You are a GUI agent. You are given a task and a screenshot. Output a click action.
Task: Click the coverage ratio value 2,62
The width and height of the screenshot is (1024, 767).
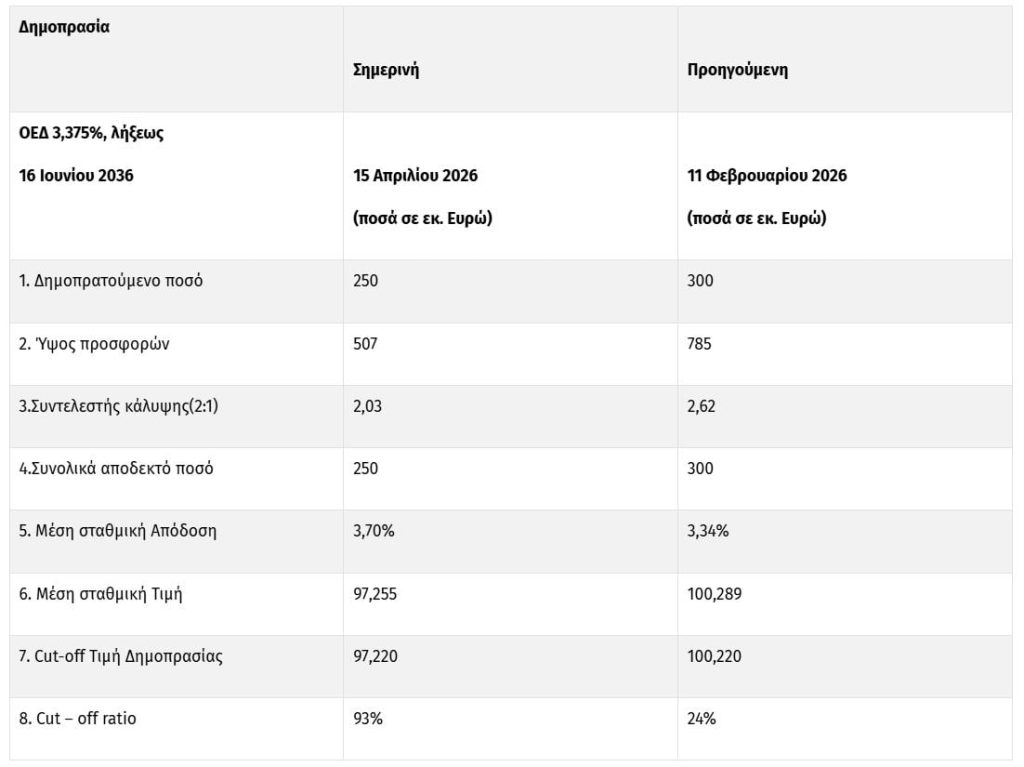coord(702,407)
